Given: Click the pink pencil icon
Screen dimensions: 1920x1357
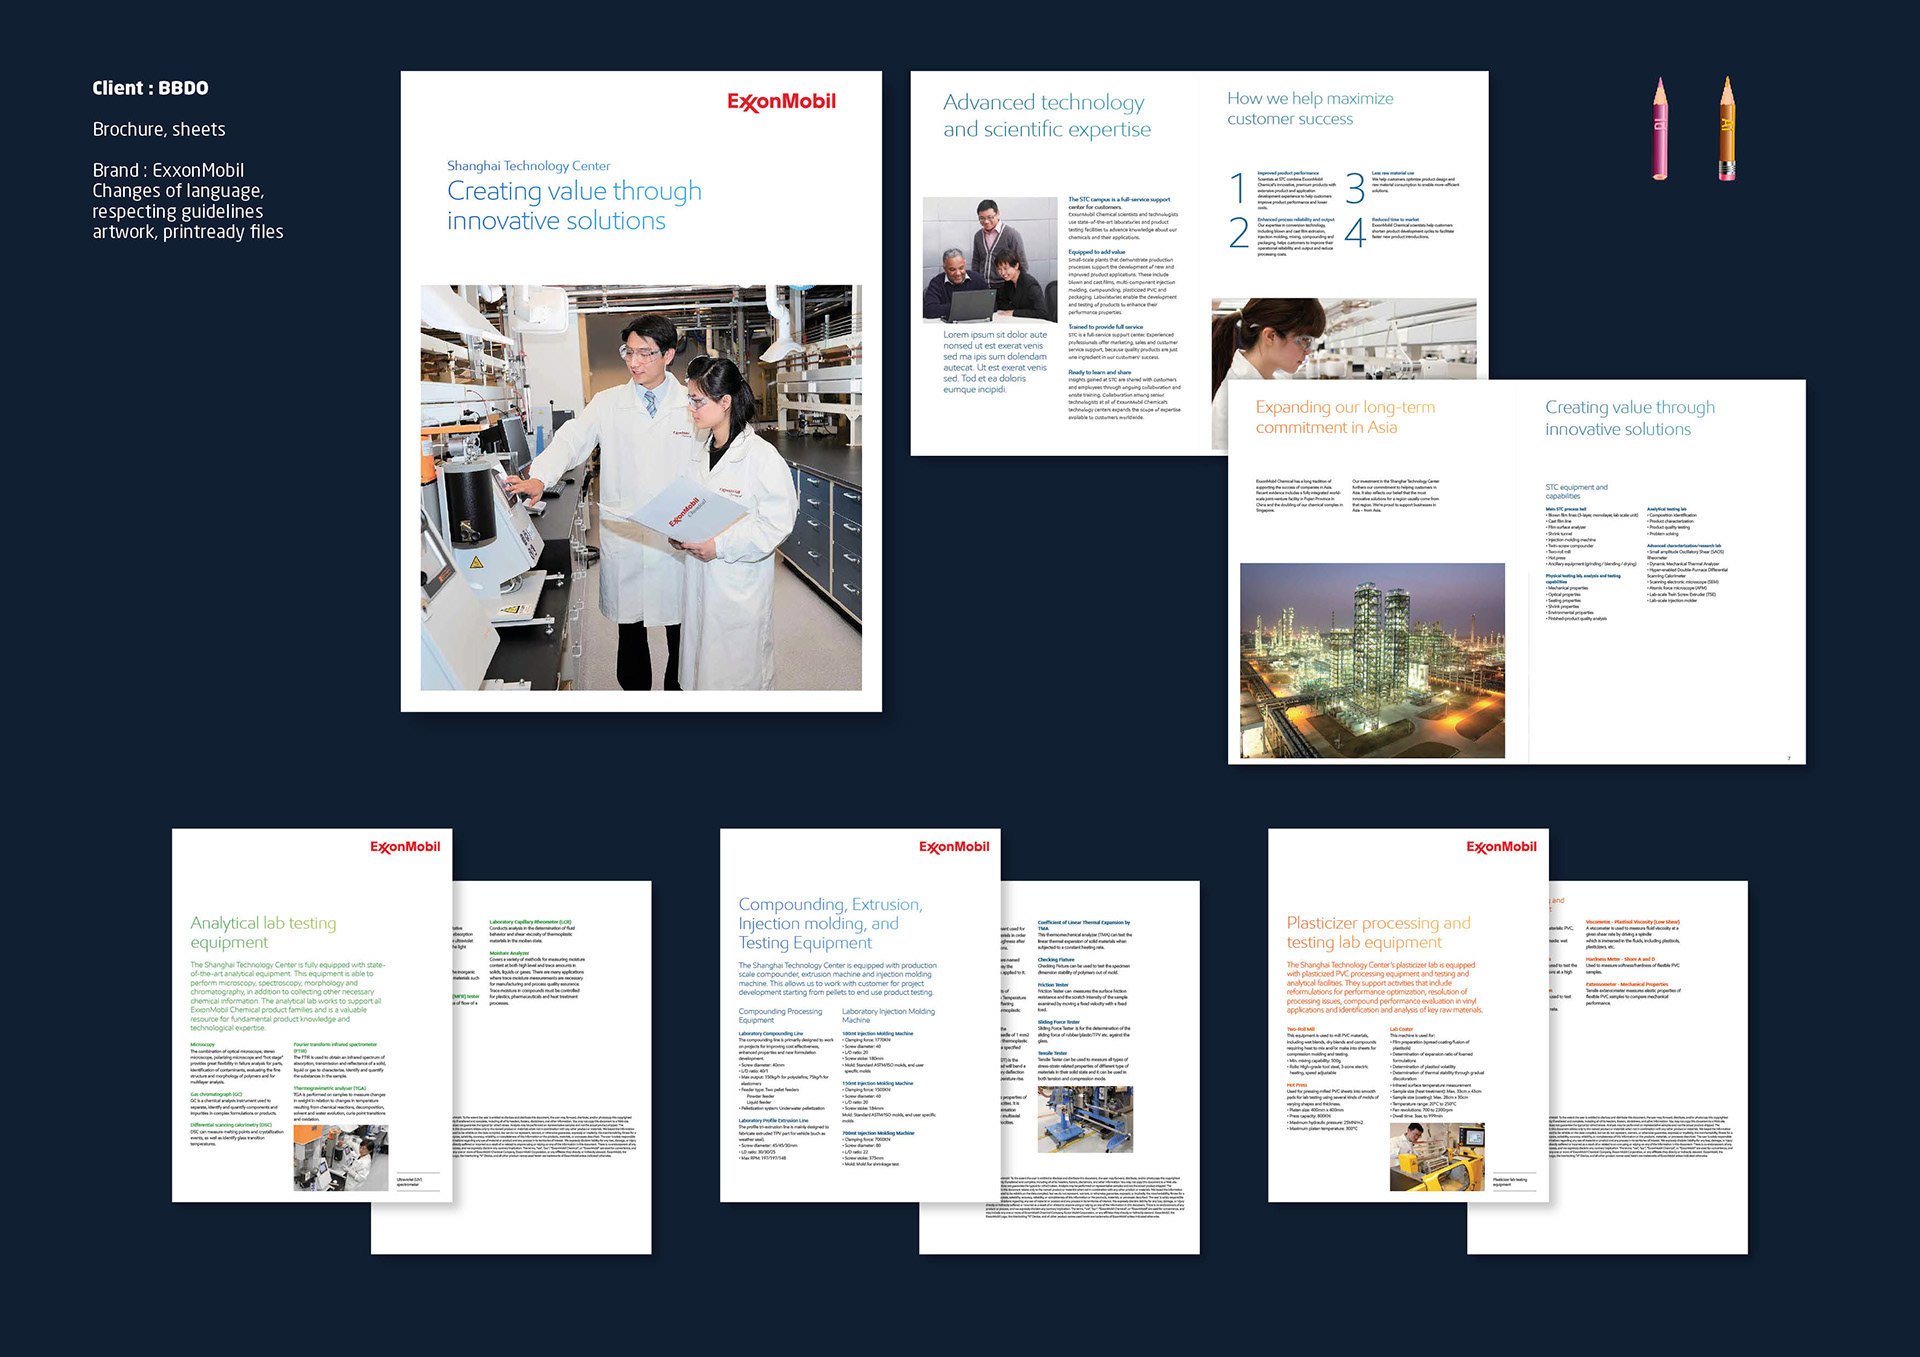Looking at the screenshot, I should 1660,128.
